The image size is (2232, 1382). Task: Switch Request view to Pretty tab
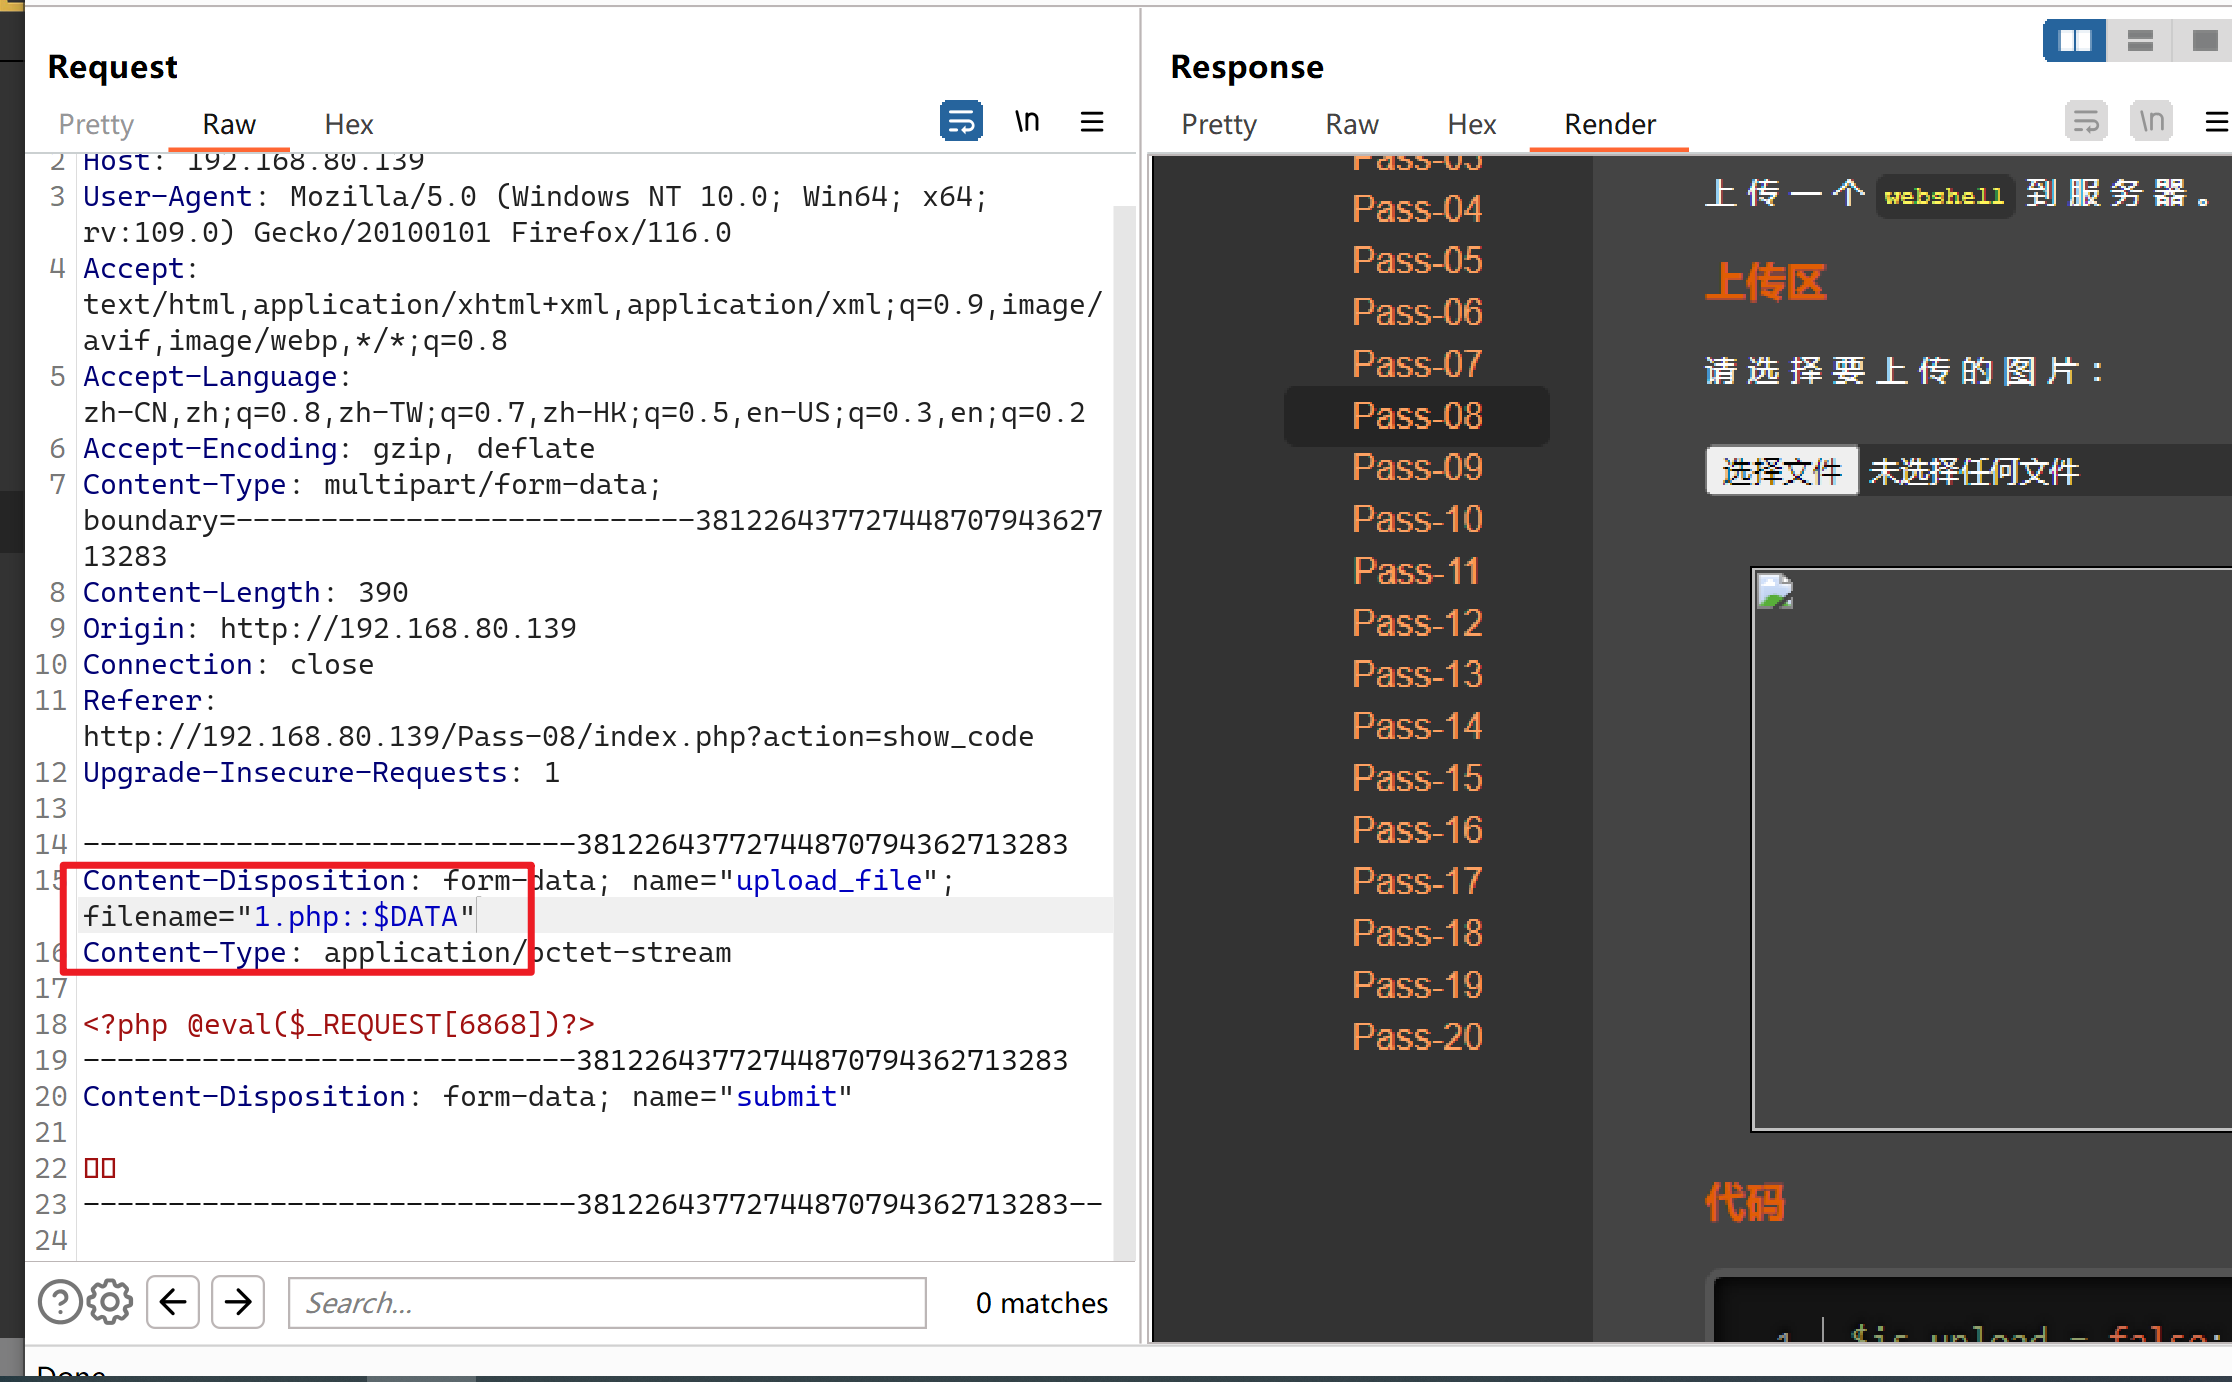click(96, 124)
